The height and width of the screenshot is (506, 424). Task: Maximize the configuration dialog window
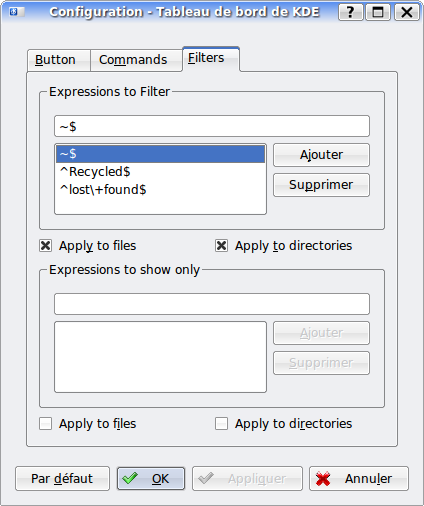pos(378,12)
